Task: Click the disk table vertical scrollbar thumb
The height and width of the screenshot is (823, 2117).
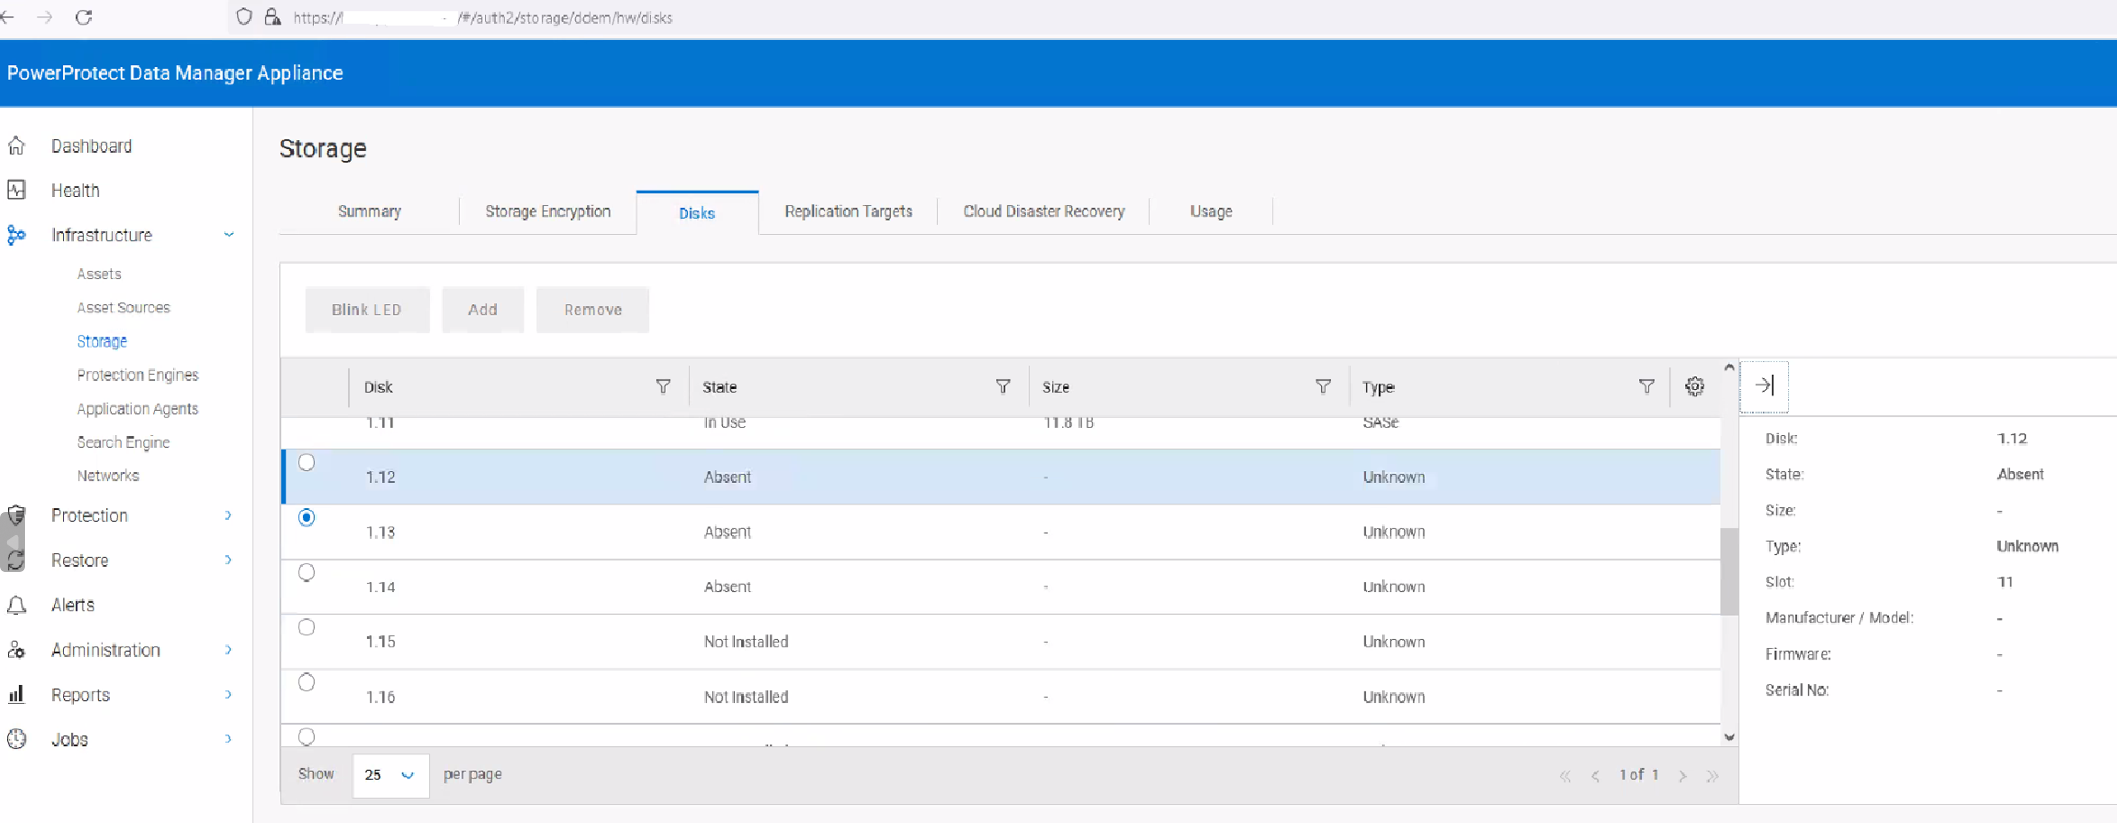Action: [x=1728, y=570]
